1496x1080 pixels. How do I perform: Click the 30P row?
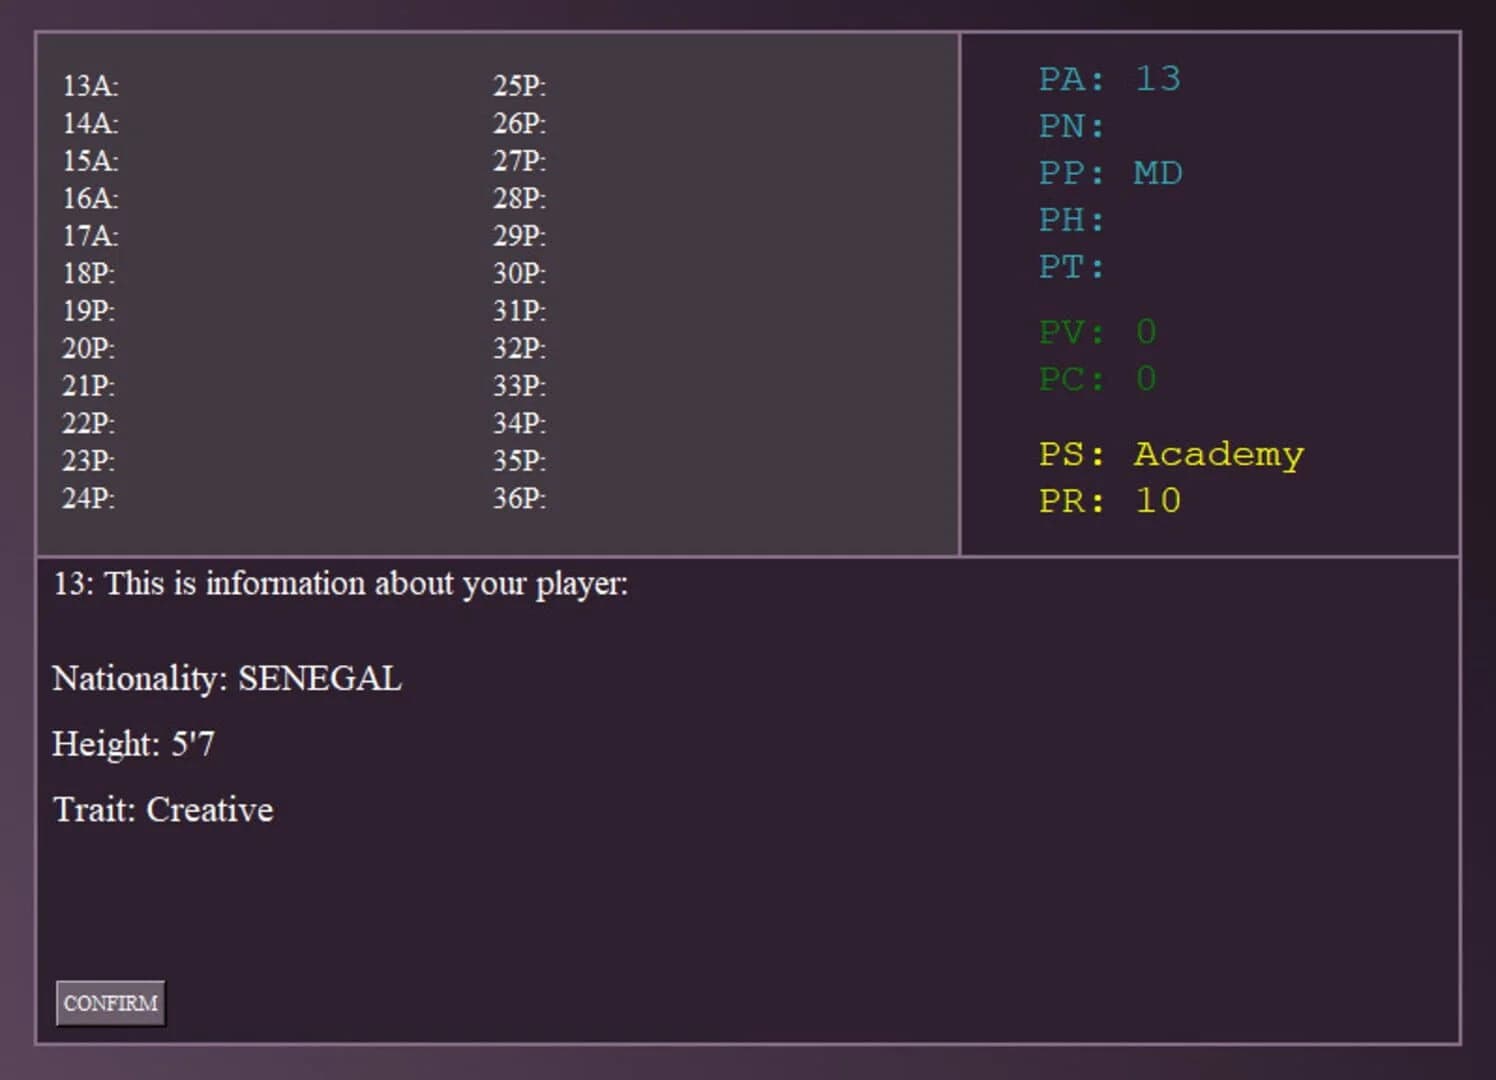[519, 274]
